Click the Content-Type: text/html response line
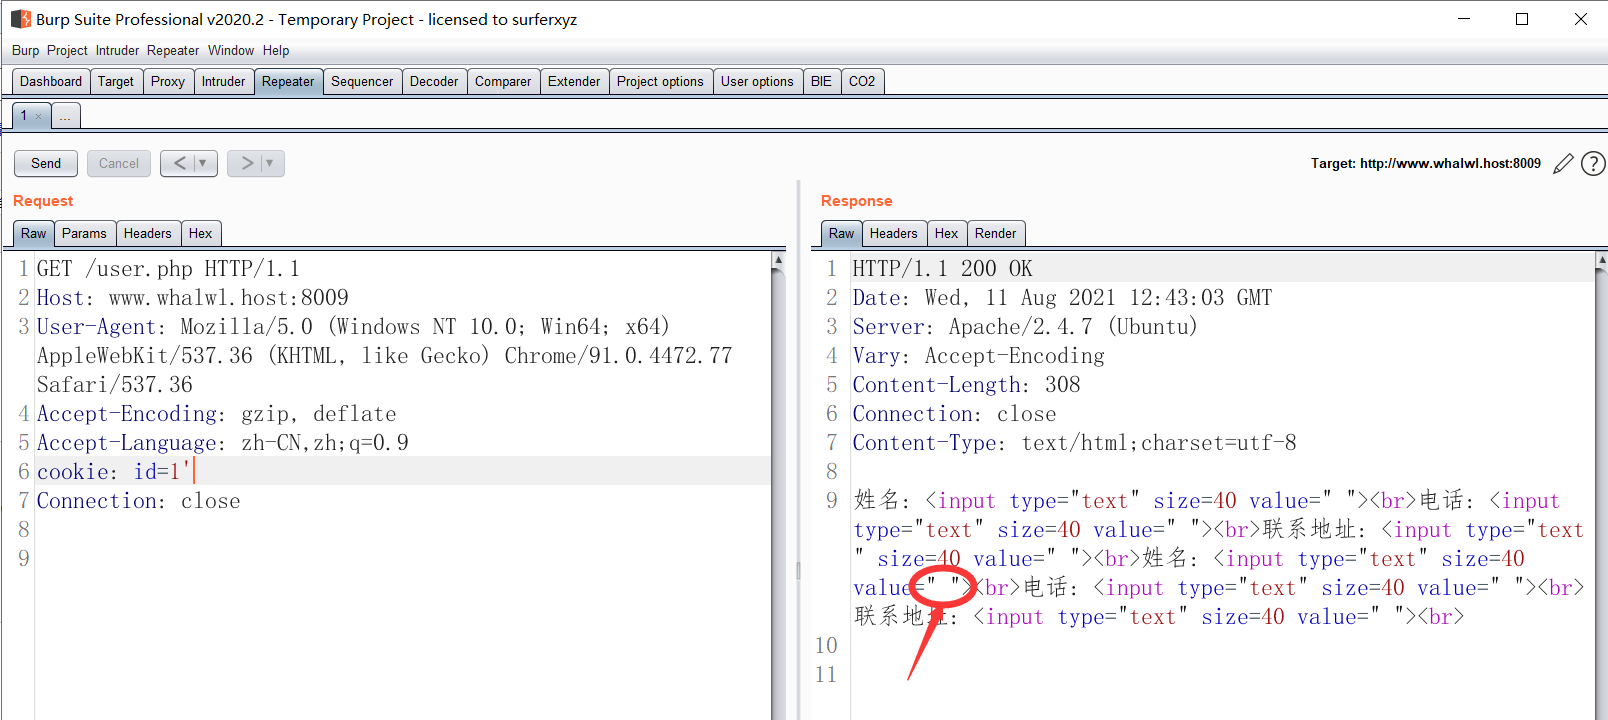Viewport: 1608px width, 720px height. 1074,443
